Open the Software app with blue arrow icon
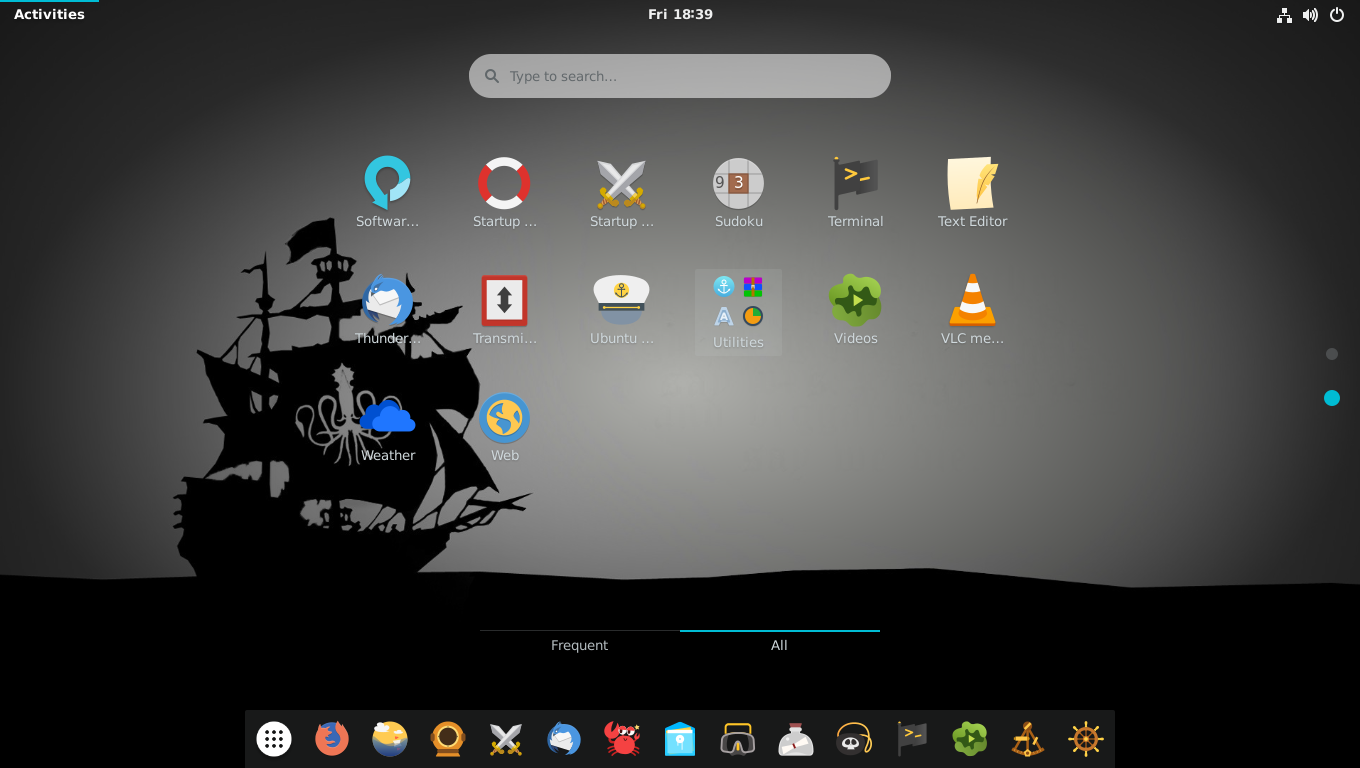The width and height of the screenshot is (1360, 768). tap(388, 193)
